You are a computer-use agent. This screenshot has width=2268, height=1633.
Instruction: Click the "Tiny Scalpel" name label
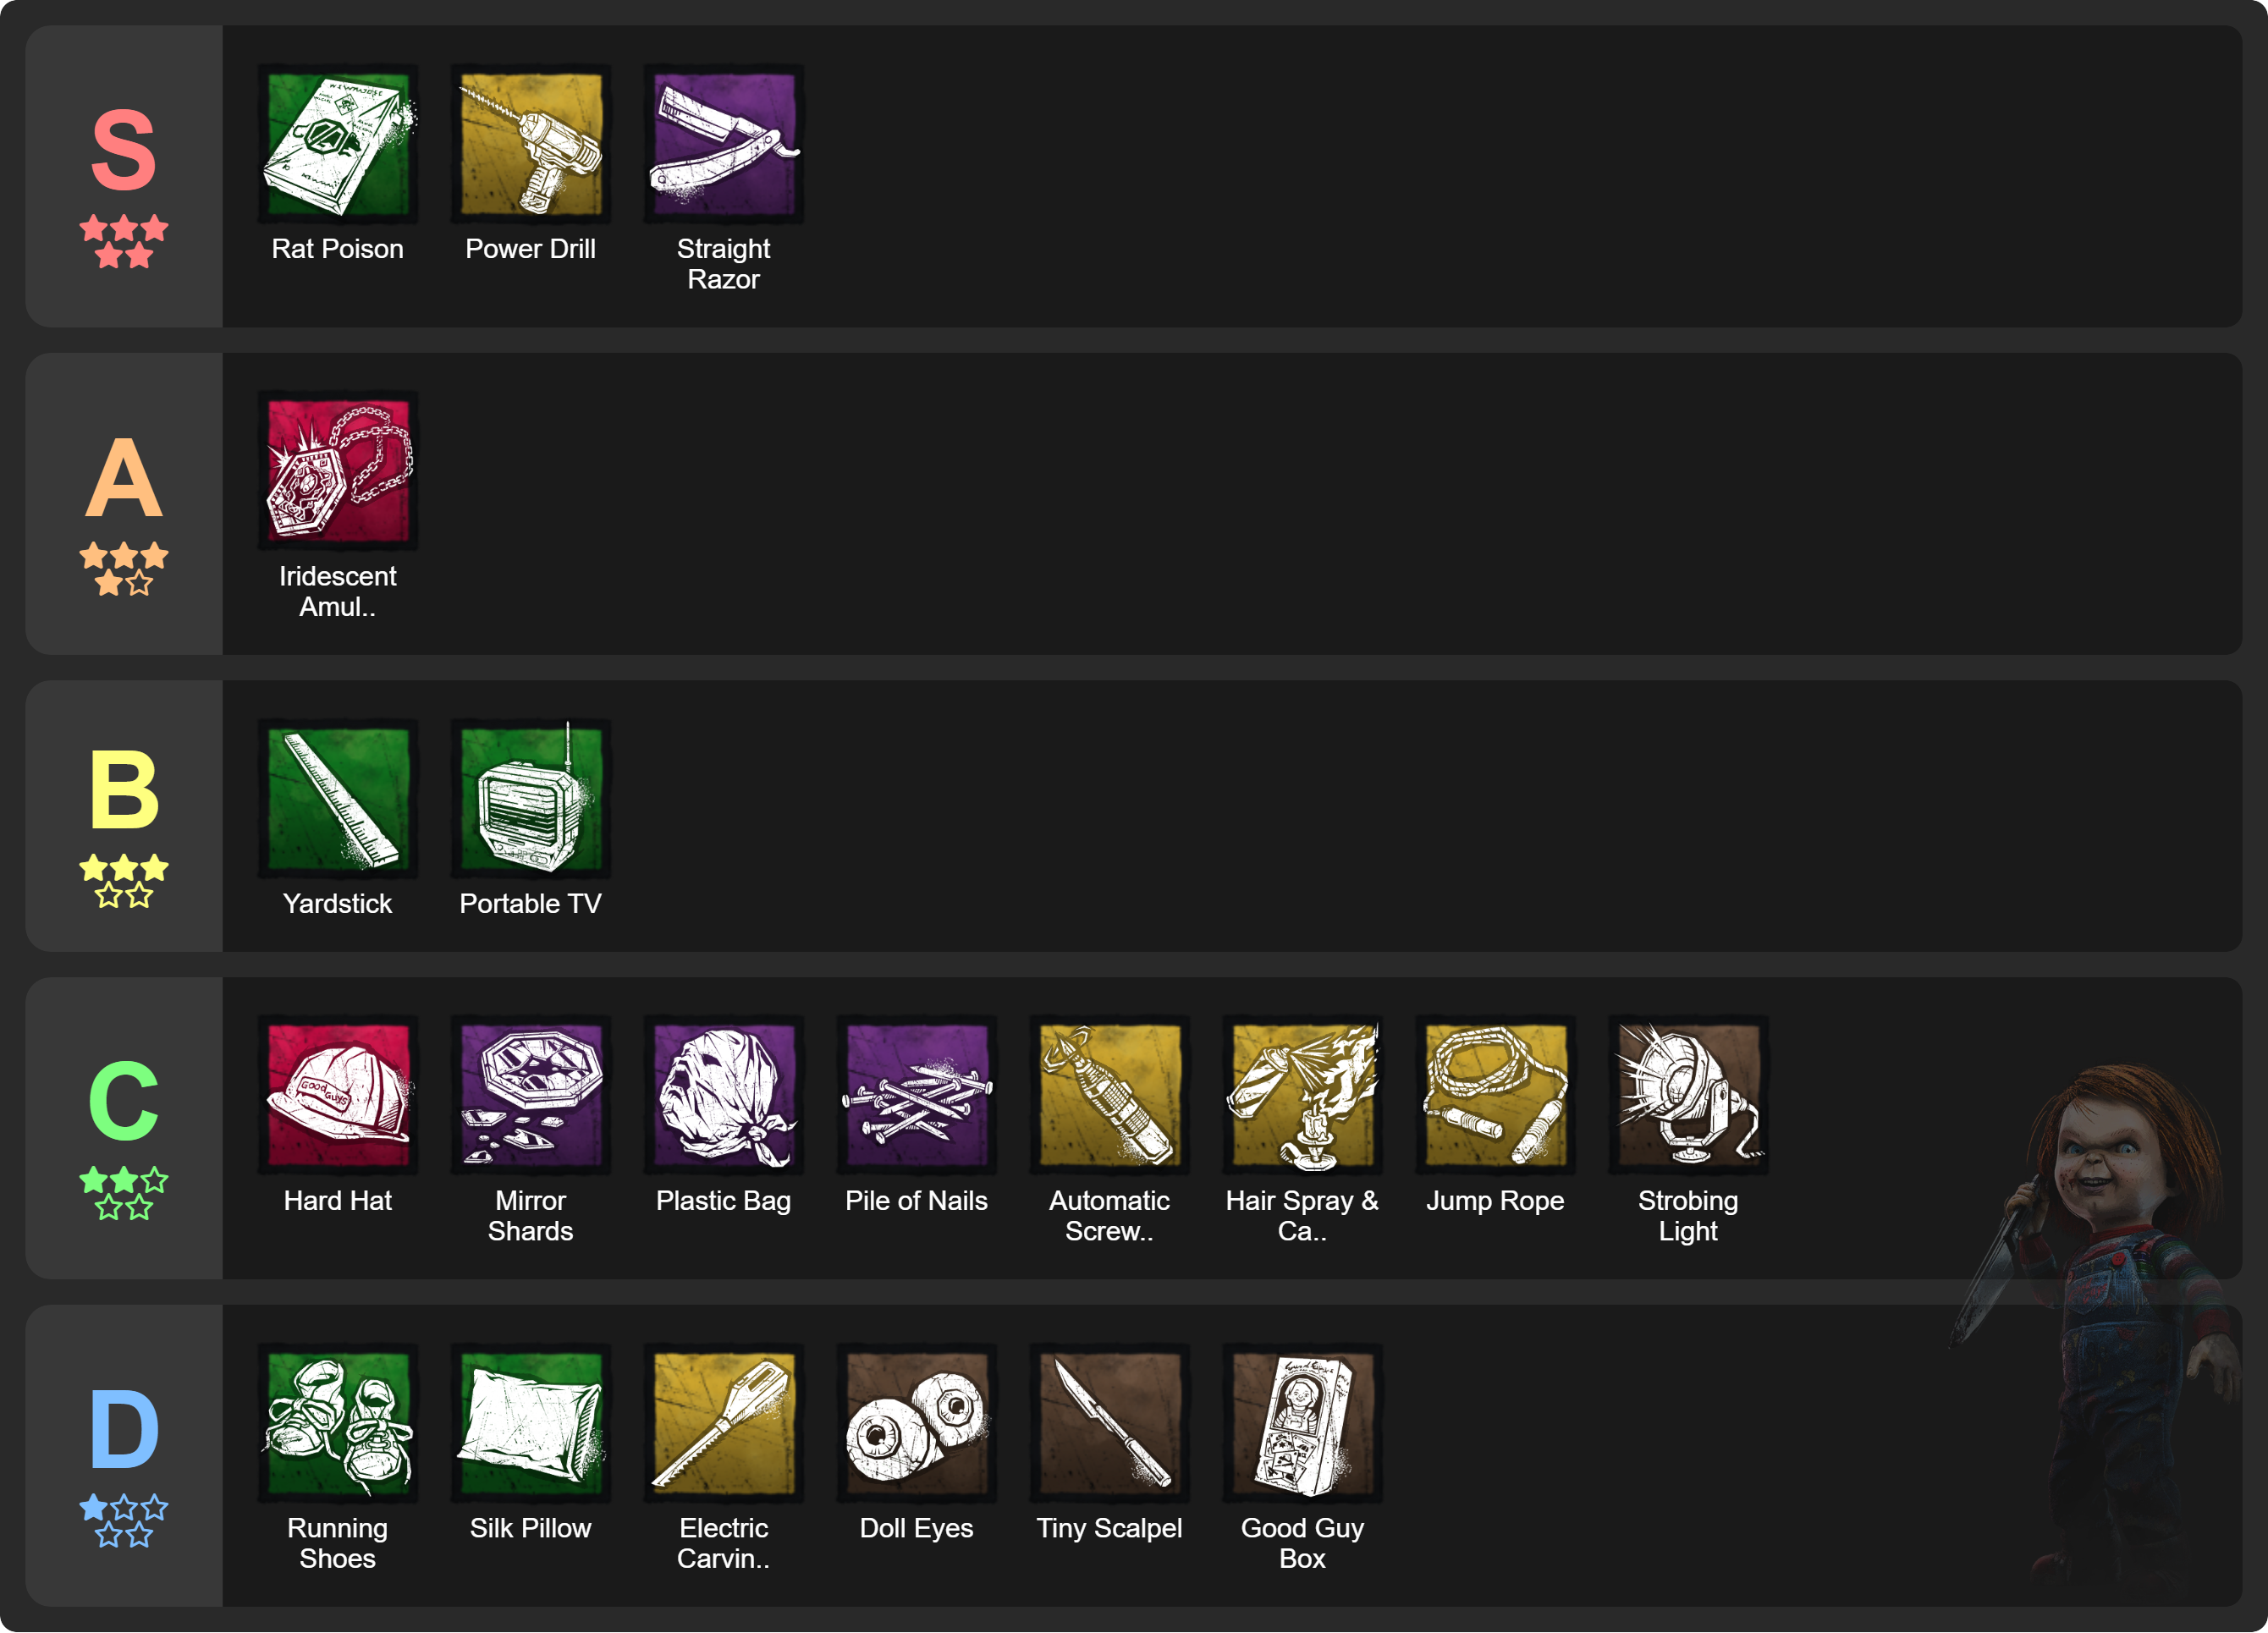[1110, 1528]
